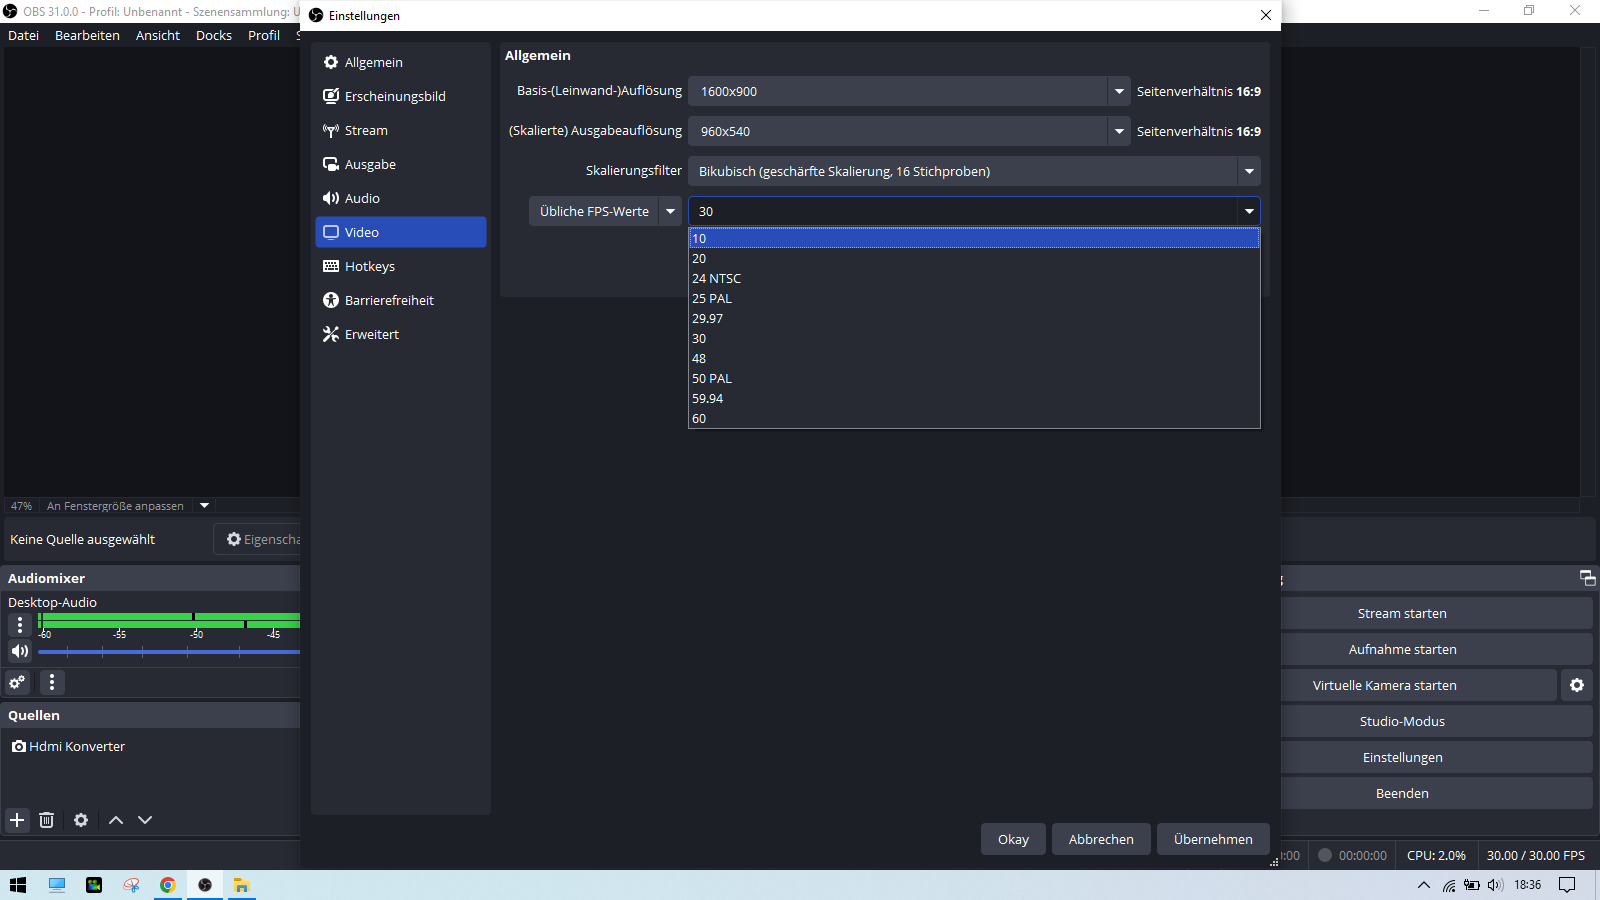Open virtual camera settings gear icon
The width and height of the screenshot is (1600, 900).
(x=1577, y=685)
